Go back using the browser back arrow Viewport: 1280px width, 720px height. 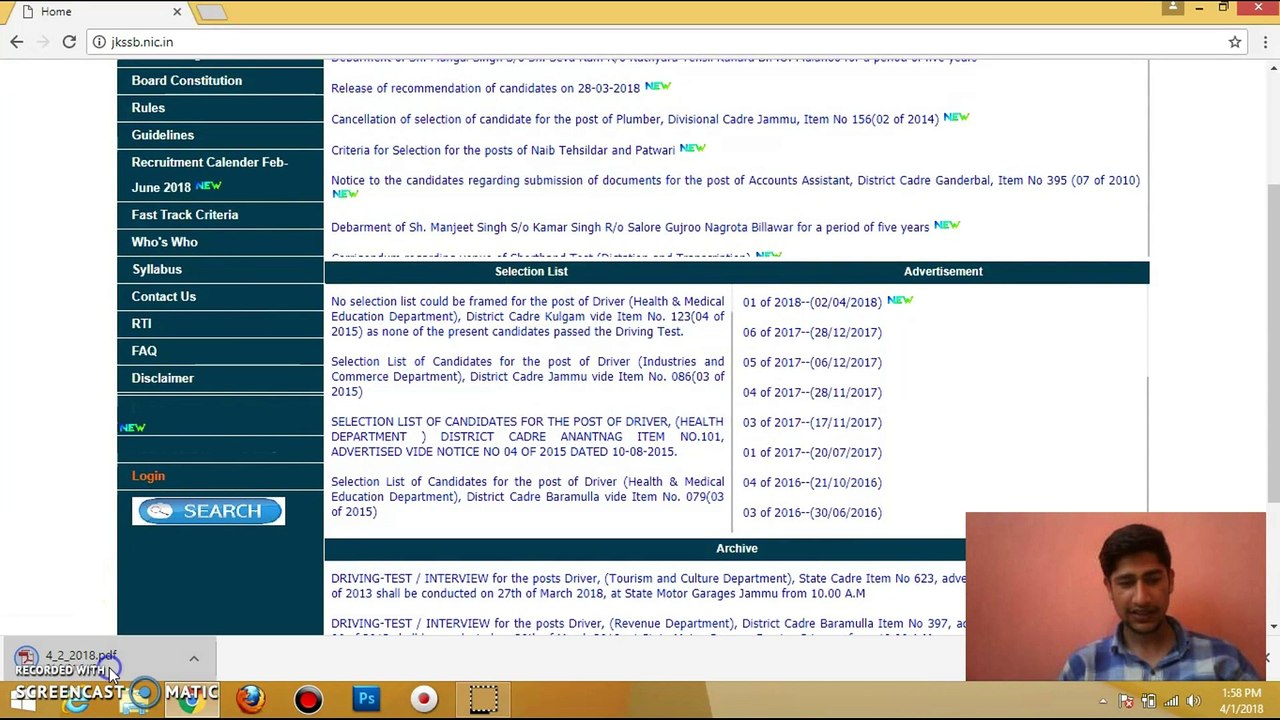coord(17,42)
